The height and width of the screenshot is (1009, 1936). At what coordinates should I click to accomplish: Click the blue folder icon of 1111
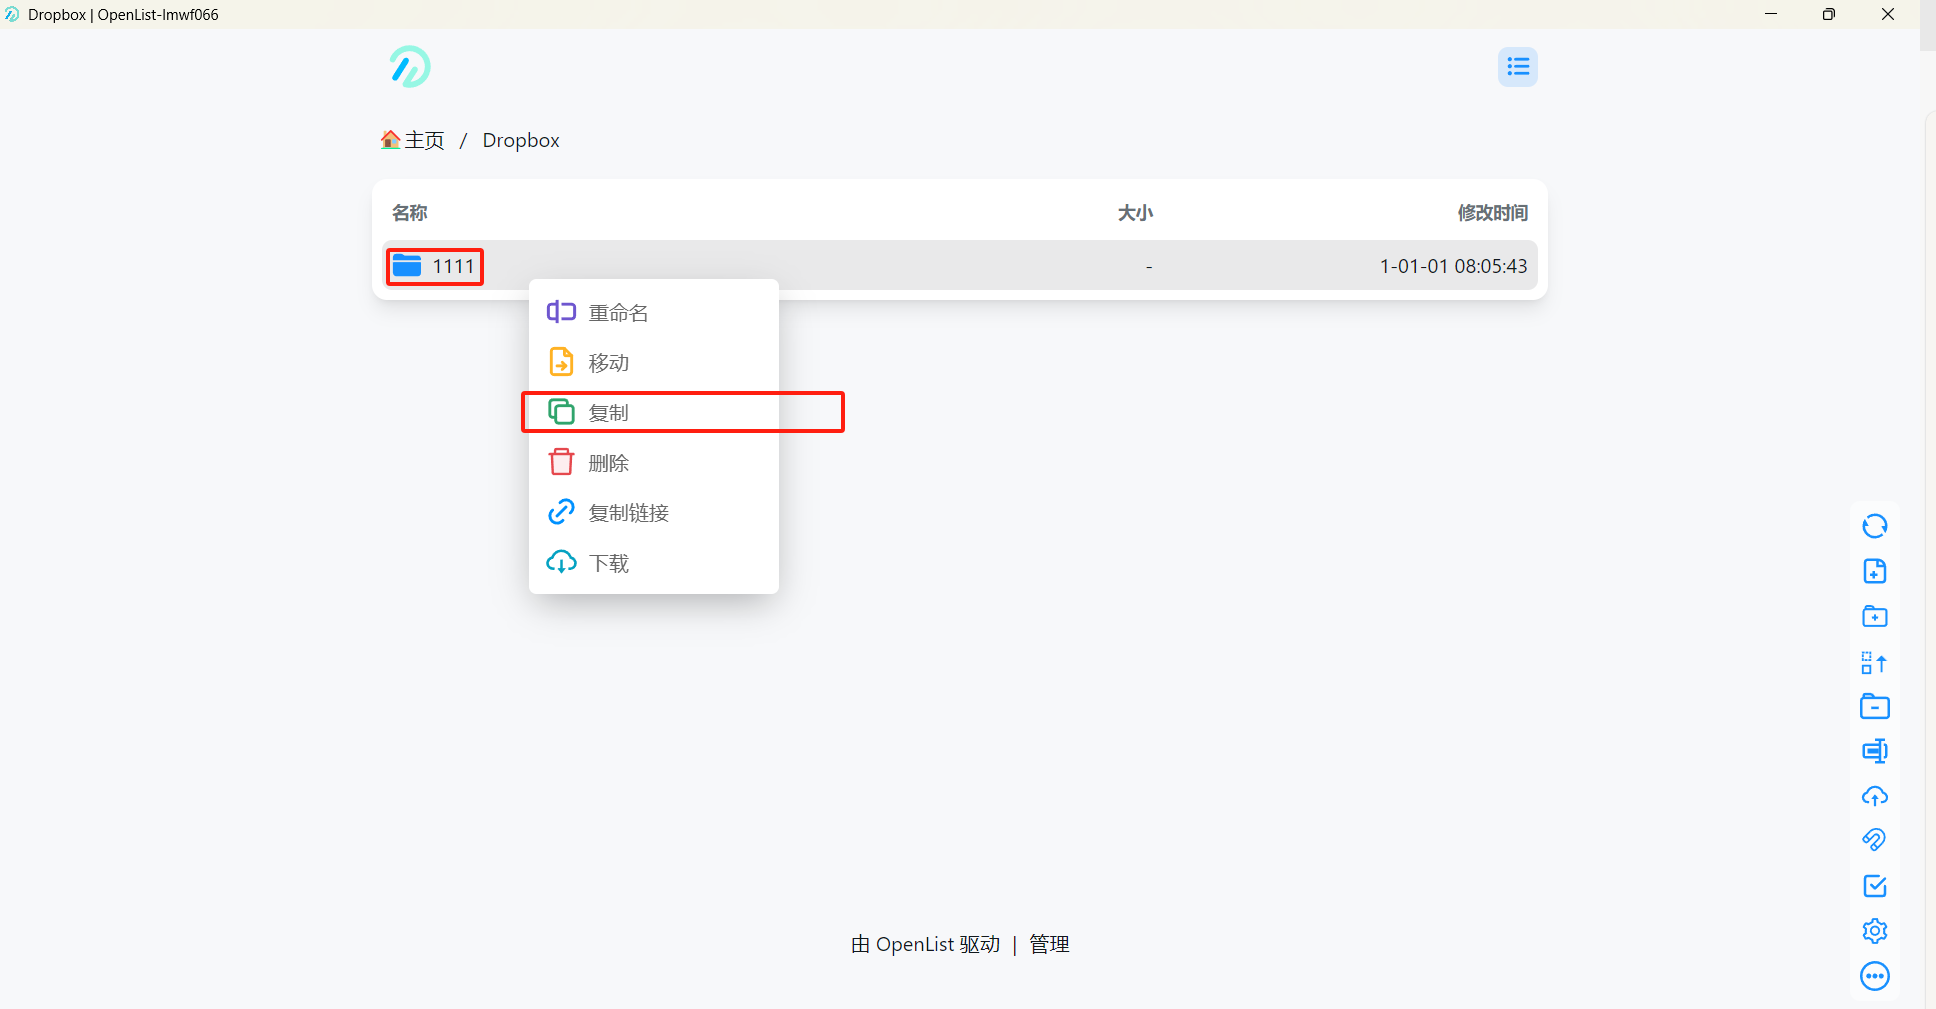pyautogui.click(x=407, y=266)
